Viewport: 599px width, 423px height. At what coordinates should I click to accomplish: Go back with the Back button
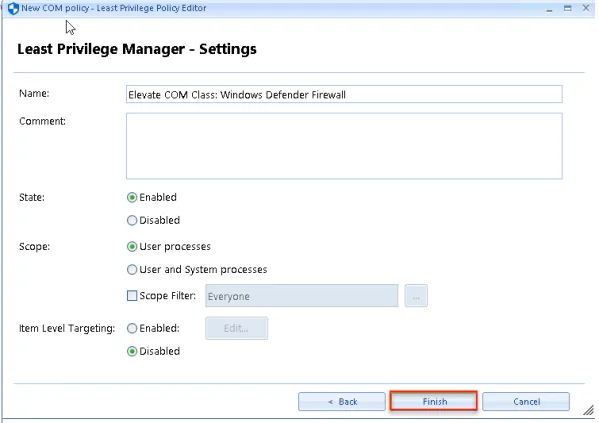pos(342,402)
